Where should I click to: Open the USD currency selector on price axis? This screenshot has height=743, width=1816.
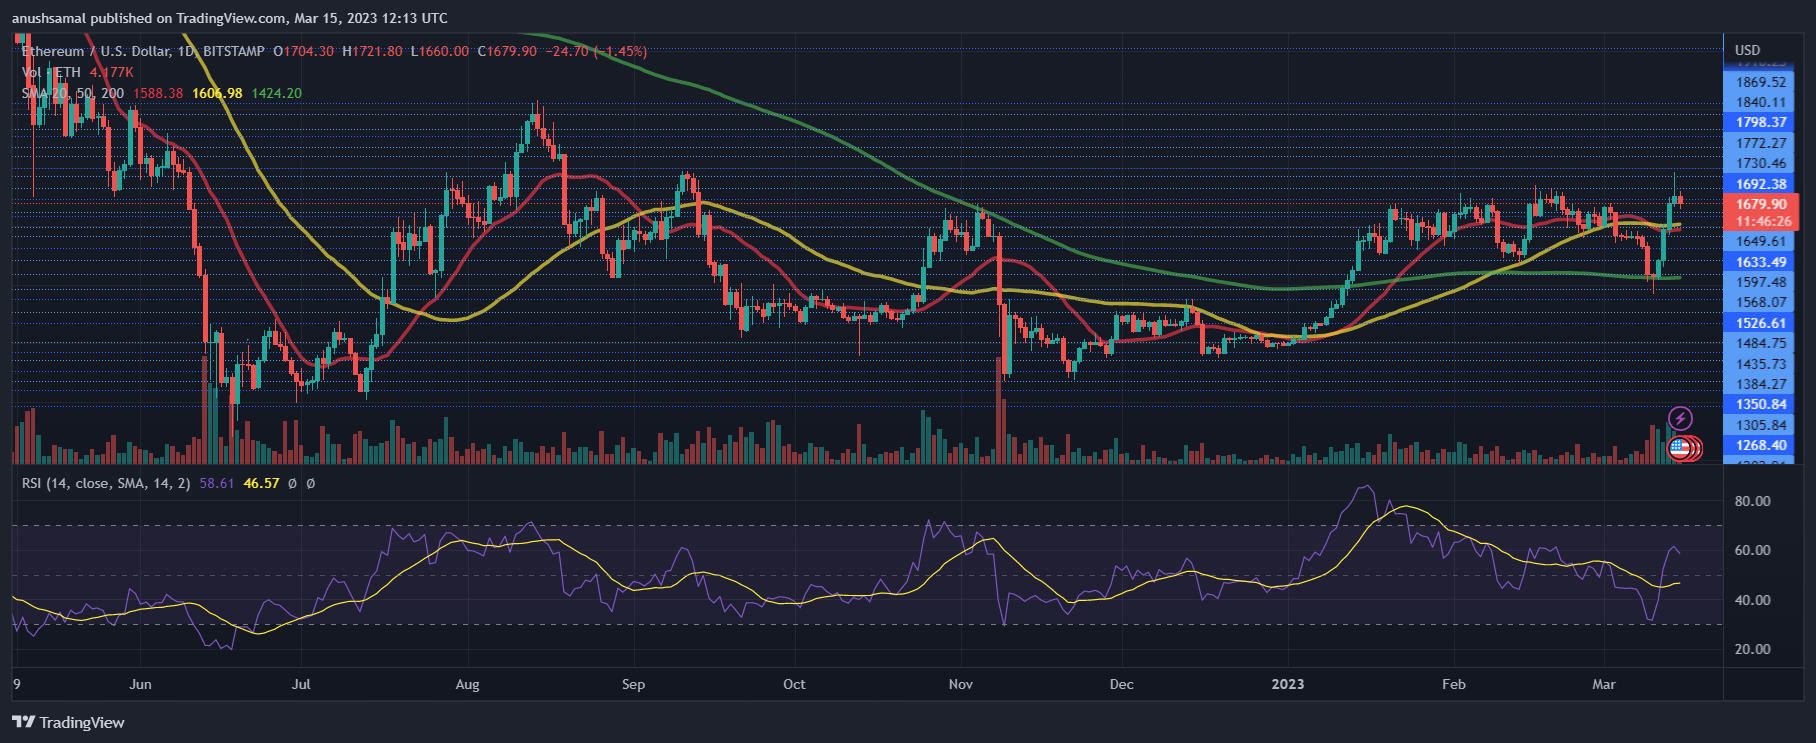[1747, 50]
